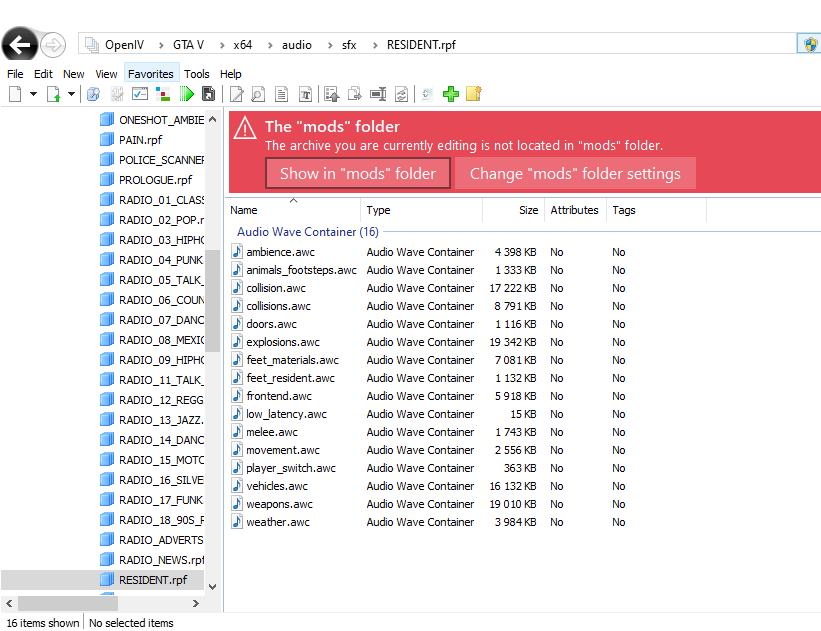The width and height of the screenshot is (821, 631).
Task: Click the warning triangle in the red banner
Action: coord(245,129)
